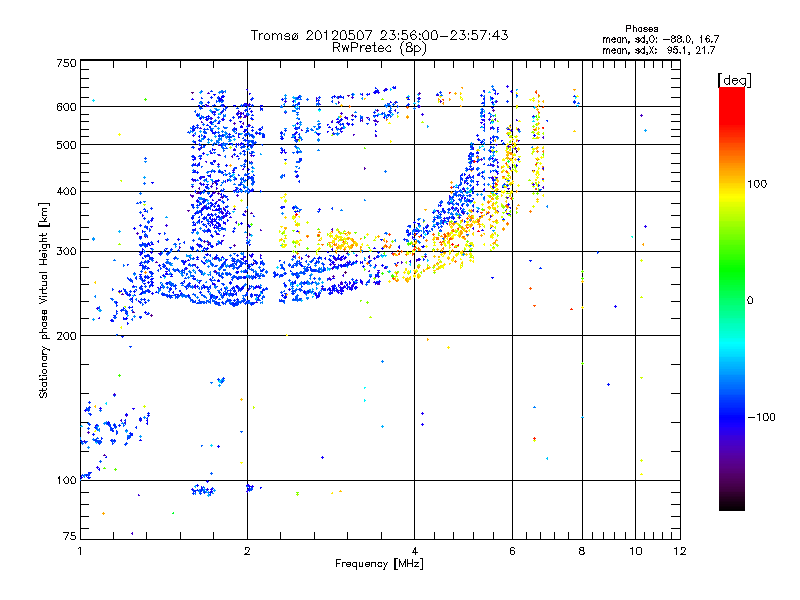Click the plot title 'Tromsø 20120507 23:56:00-23:57:43'

click(x=379, y=35)
